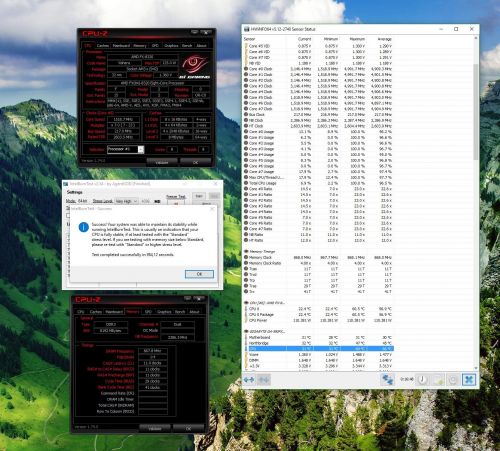This screenshot has width=500, height=451.
Task: Switch to the Bench tab in the CPU-Z memory window
Action: (180, 312)
